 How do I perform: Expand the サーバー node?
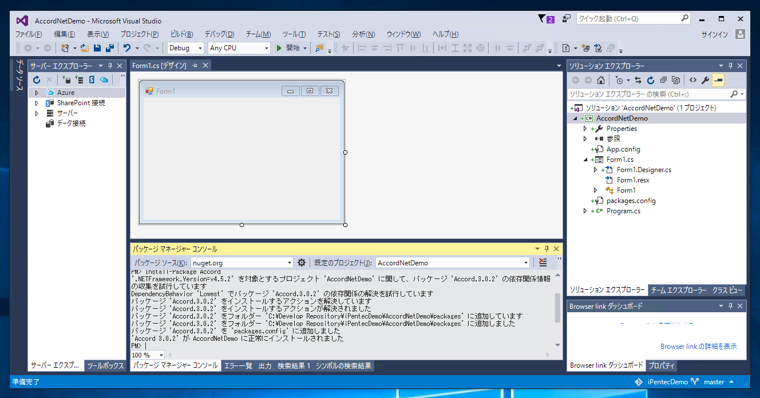coord(36,113)
